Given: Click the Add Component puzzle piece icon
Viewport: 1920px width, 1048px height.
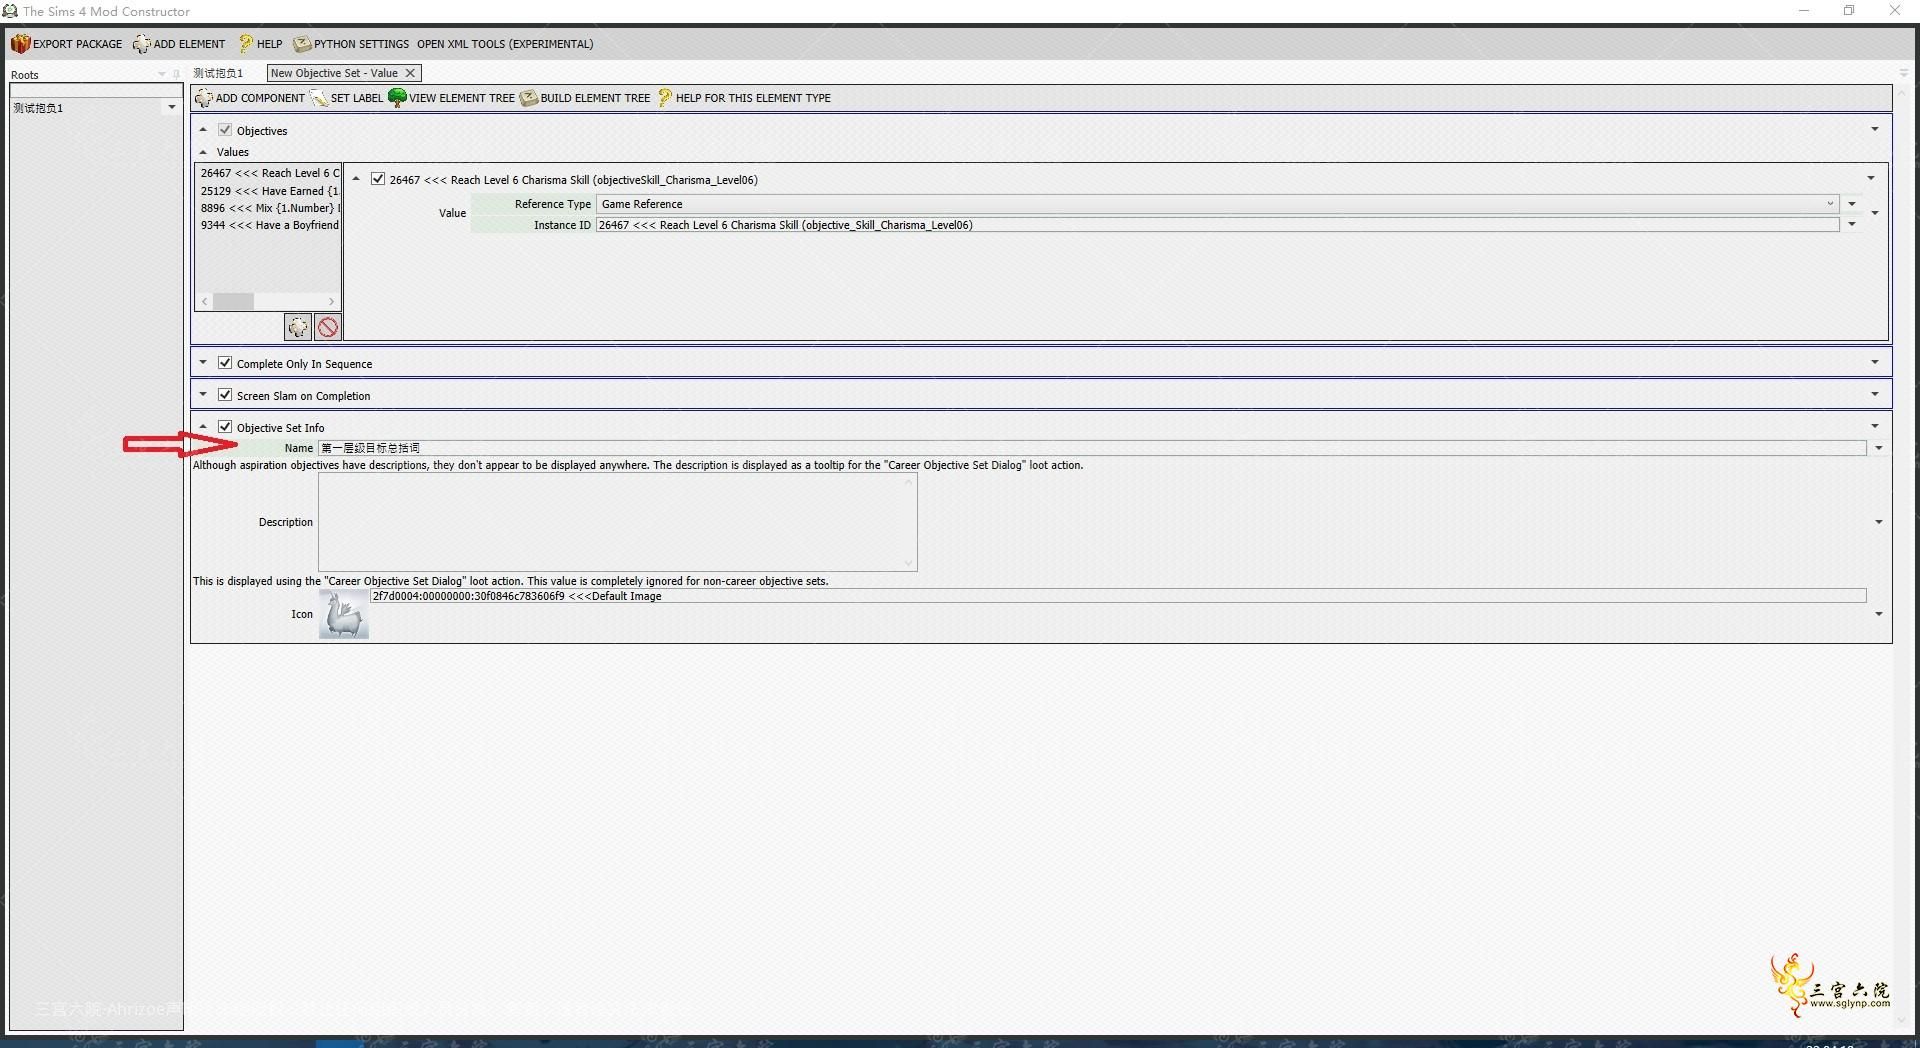Looking at the screenshot, I should click(x=204, y=98).
